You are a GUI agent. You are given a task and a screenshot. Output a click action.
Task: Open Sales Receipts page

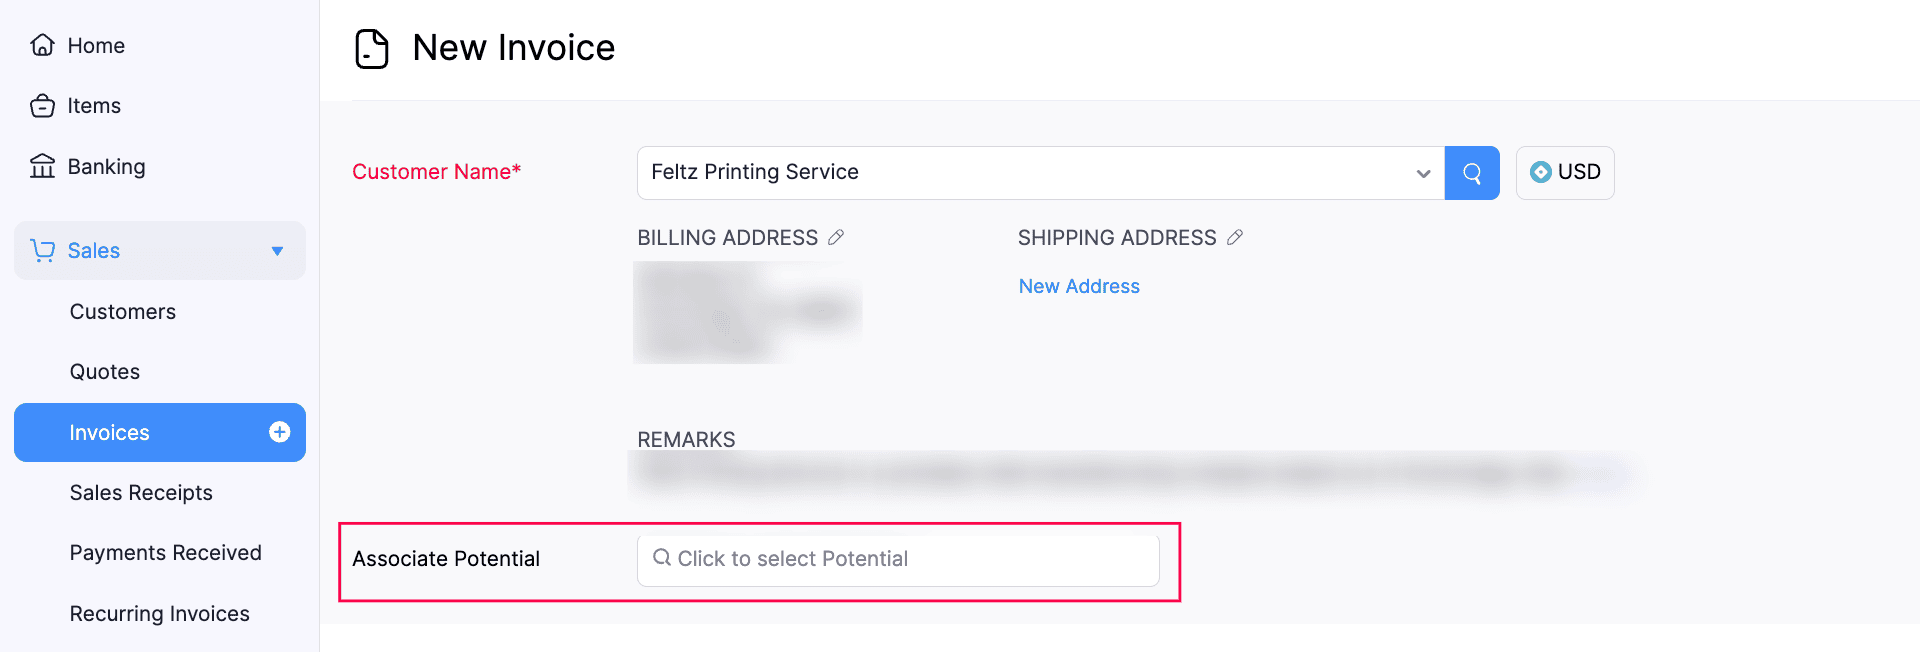141,493
